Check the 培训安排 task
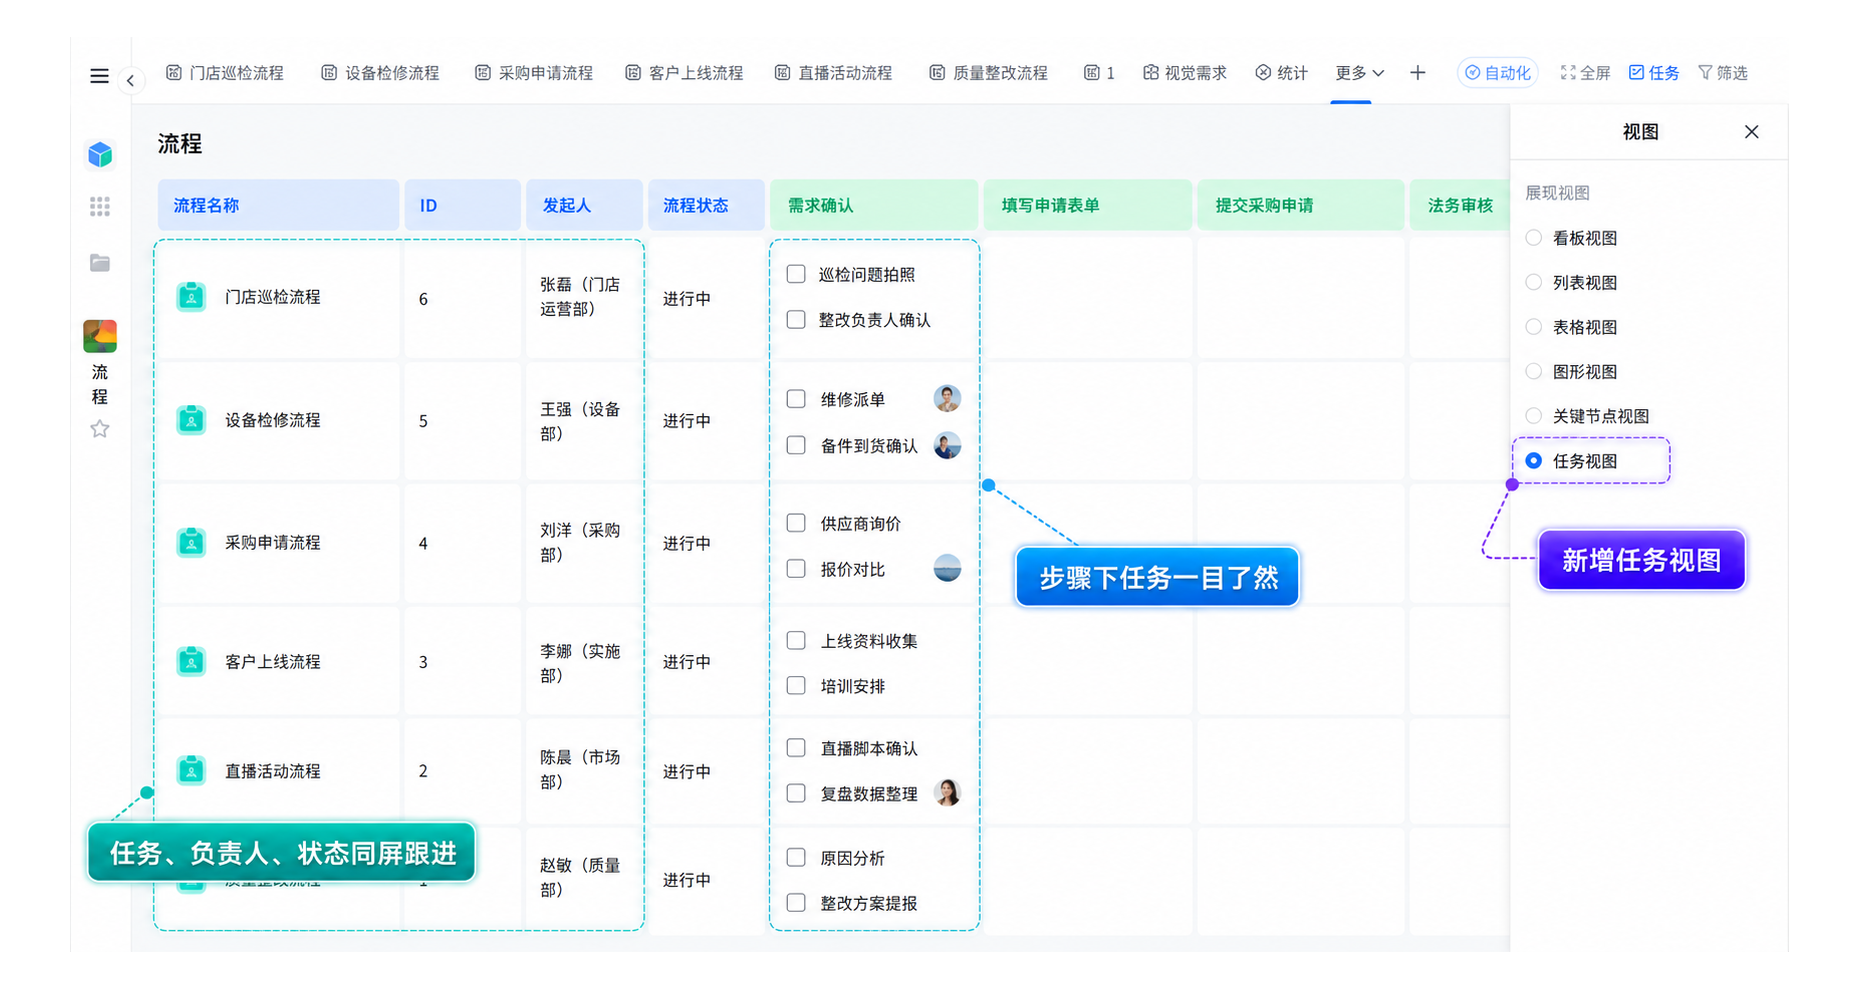The image size is (1859, 989). (796, 686)
